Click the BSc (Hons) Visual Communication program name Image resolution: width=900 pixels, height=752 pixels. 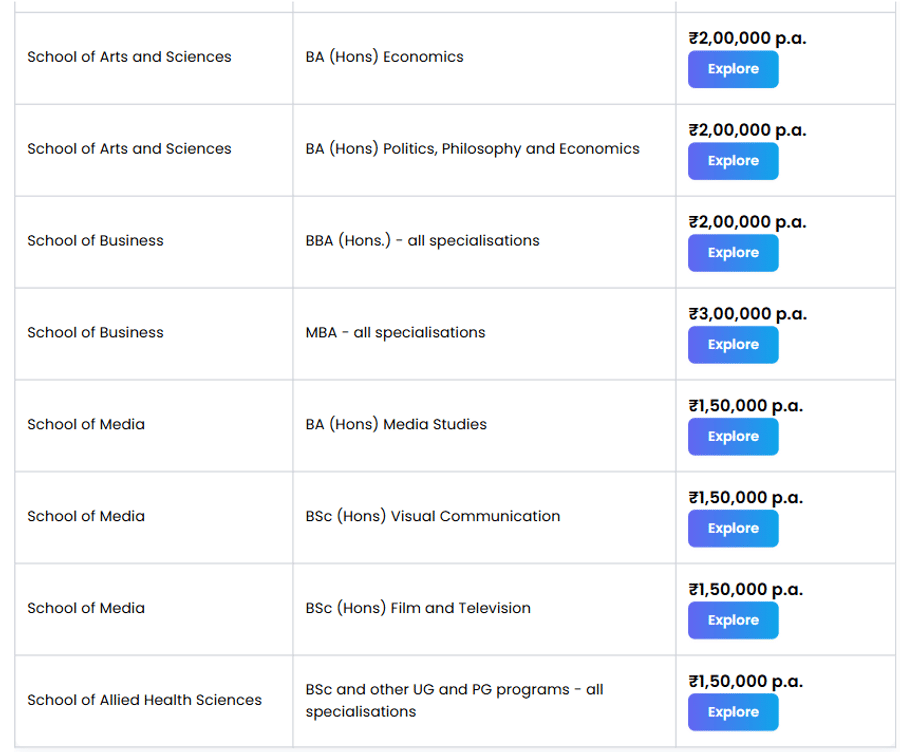coord(432,516)
